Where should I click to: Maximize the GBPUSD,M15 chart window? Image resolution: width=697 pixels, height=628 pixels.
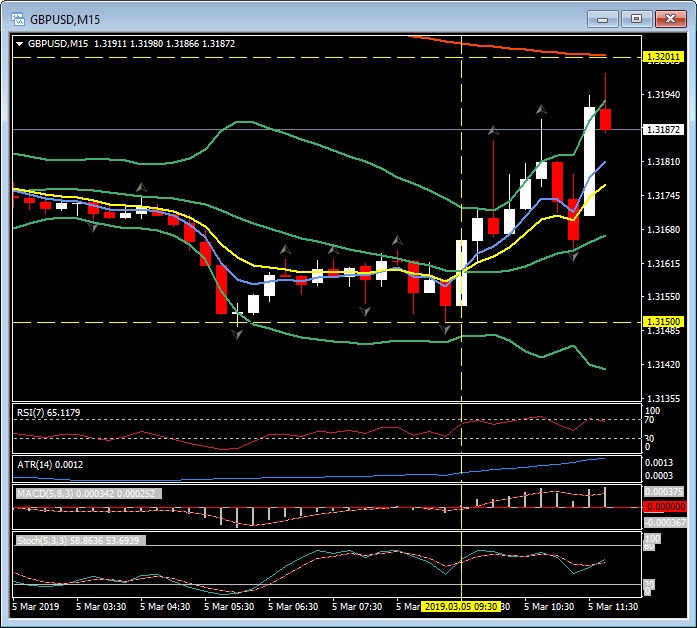point(634,18)
